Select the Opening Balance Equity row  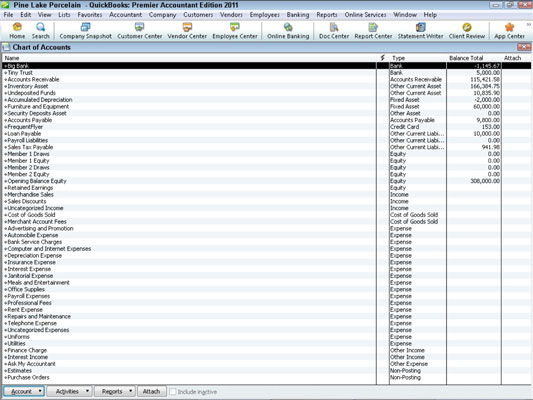pyautogui.click(x=266, y=181)
